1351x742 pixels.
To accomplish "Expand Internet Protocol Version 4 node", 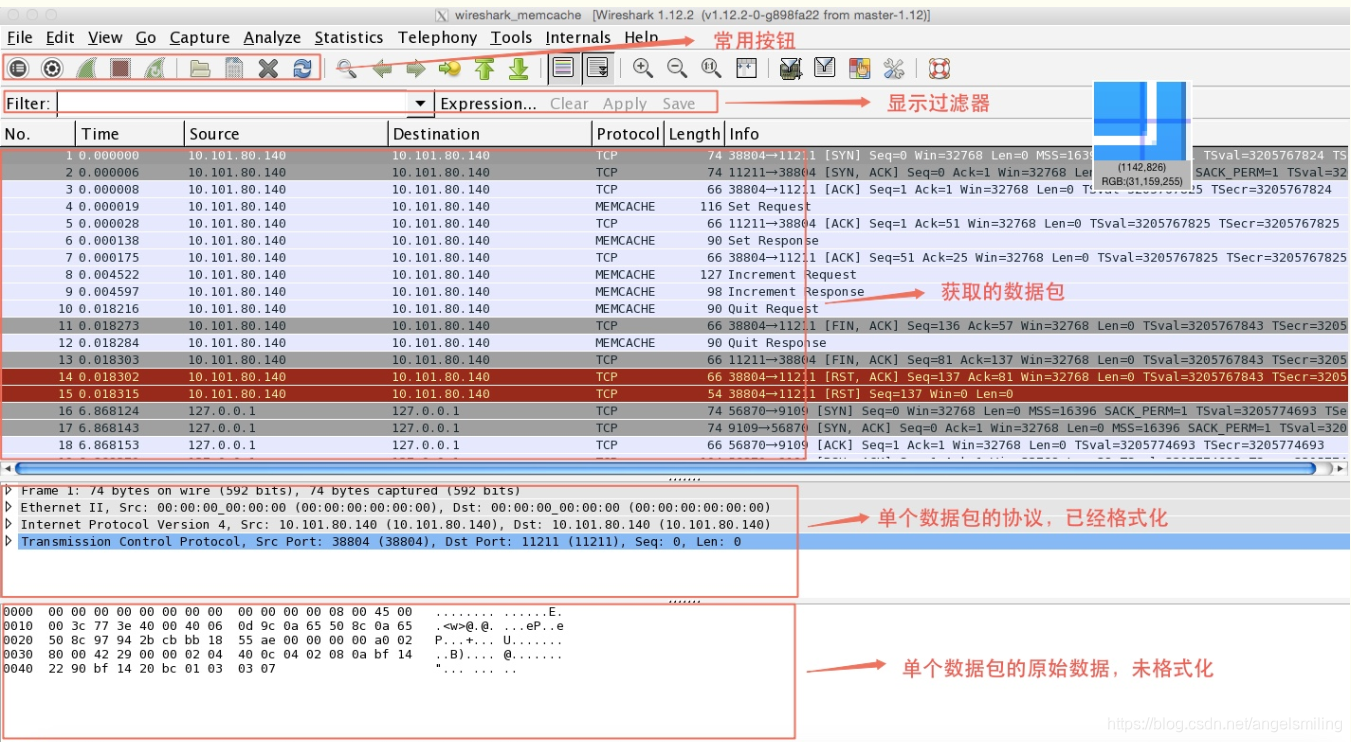I will point(9,524).
